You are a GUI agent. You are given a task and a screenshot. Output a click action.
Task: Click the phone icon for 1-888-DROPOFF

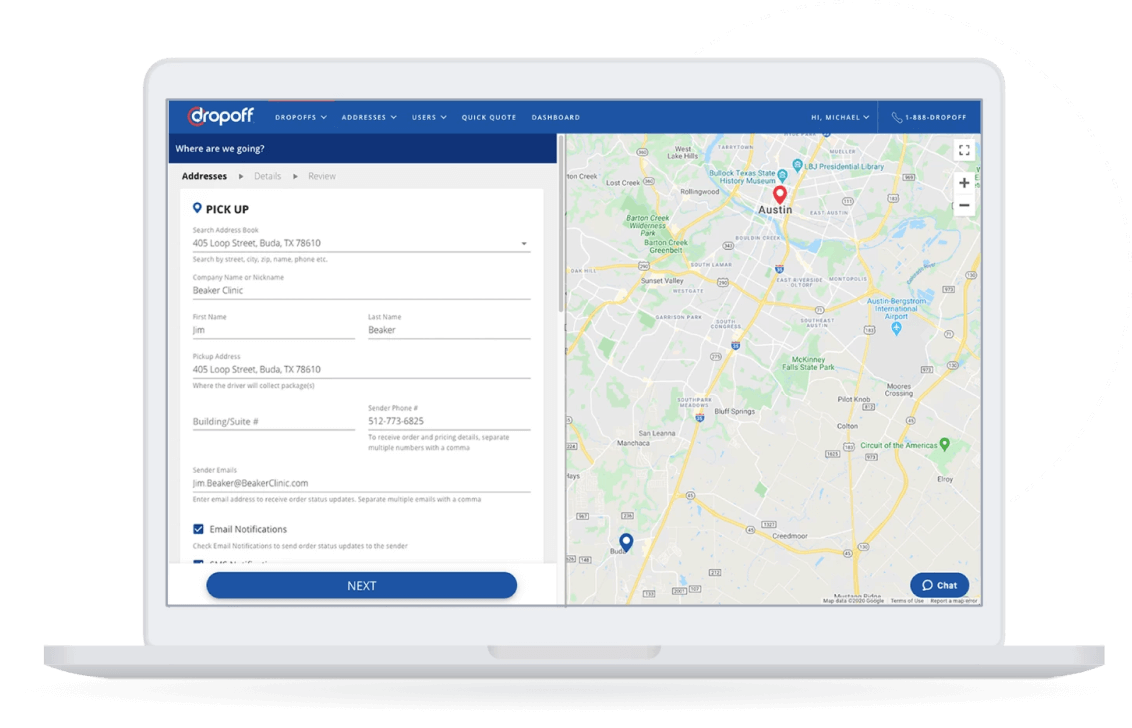coord(896,118)
